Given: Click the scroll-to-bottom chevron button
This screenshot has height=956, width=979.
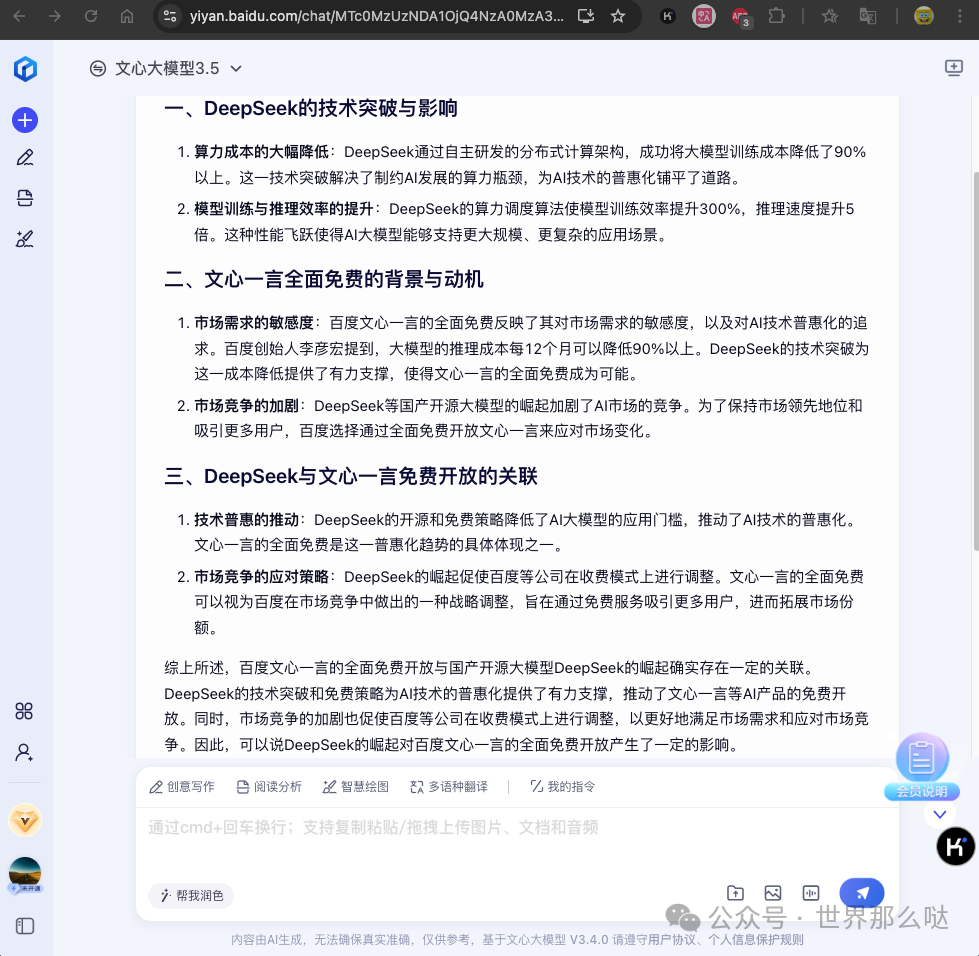Looking at the screenshot, I should (x=940, y=814).
